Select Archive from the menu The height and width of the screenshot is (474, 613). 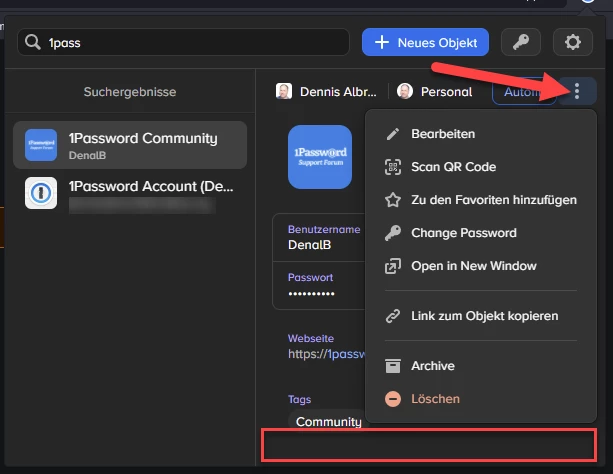point(481,366)
